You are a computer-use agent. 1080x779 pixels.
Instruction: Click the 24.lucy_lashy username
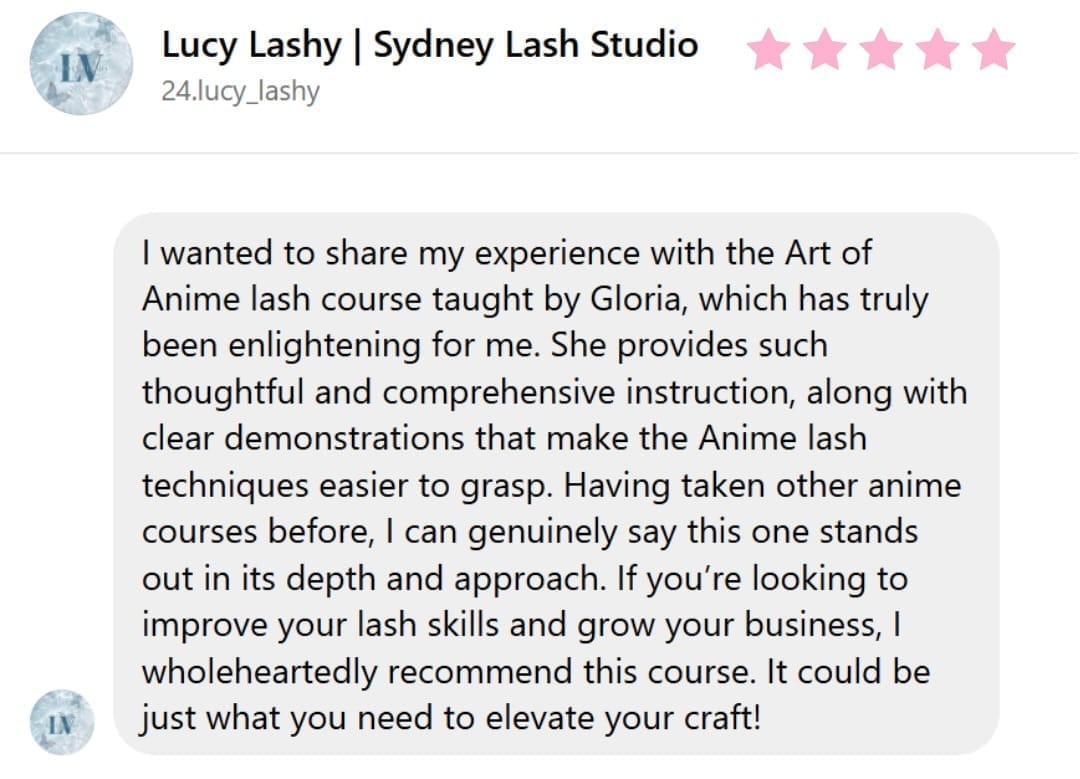[240, 91]
